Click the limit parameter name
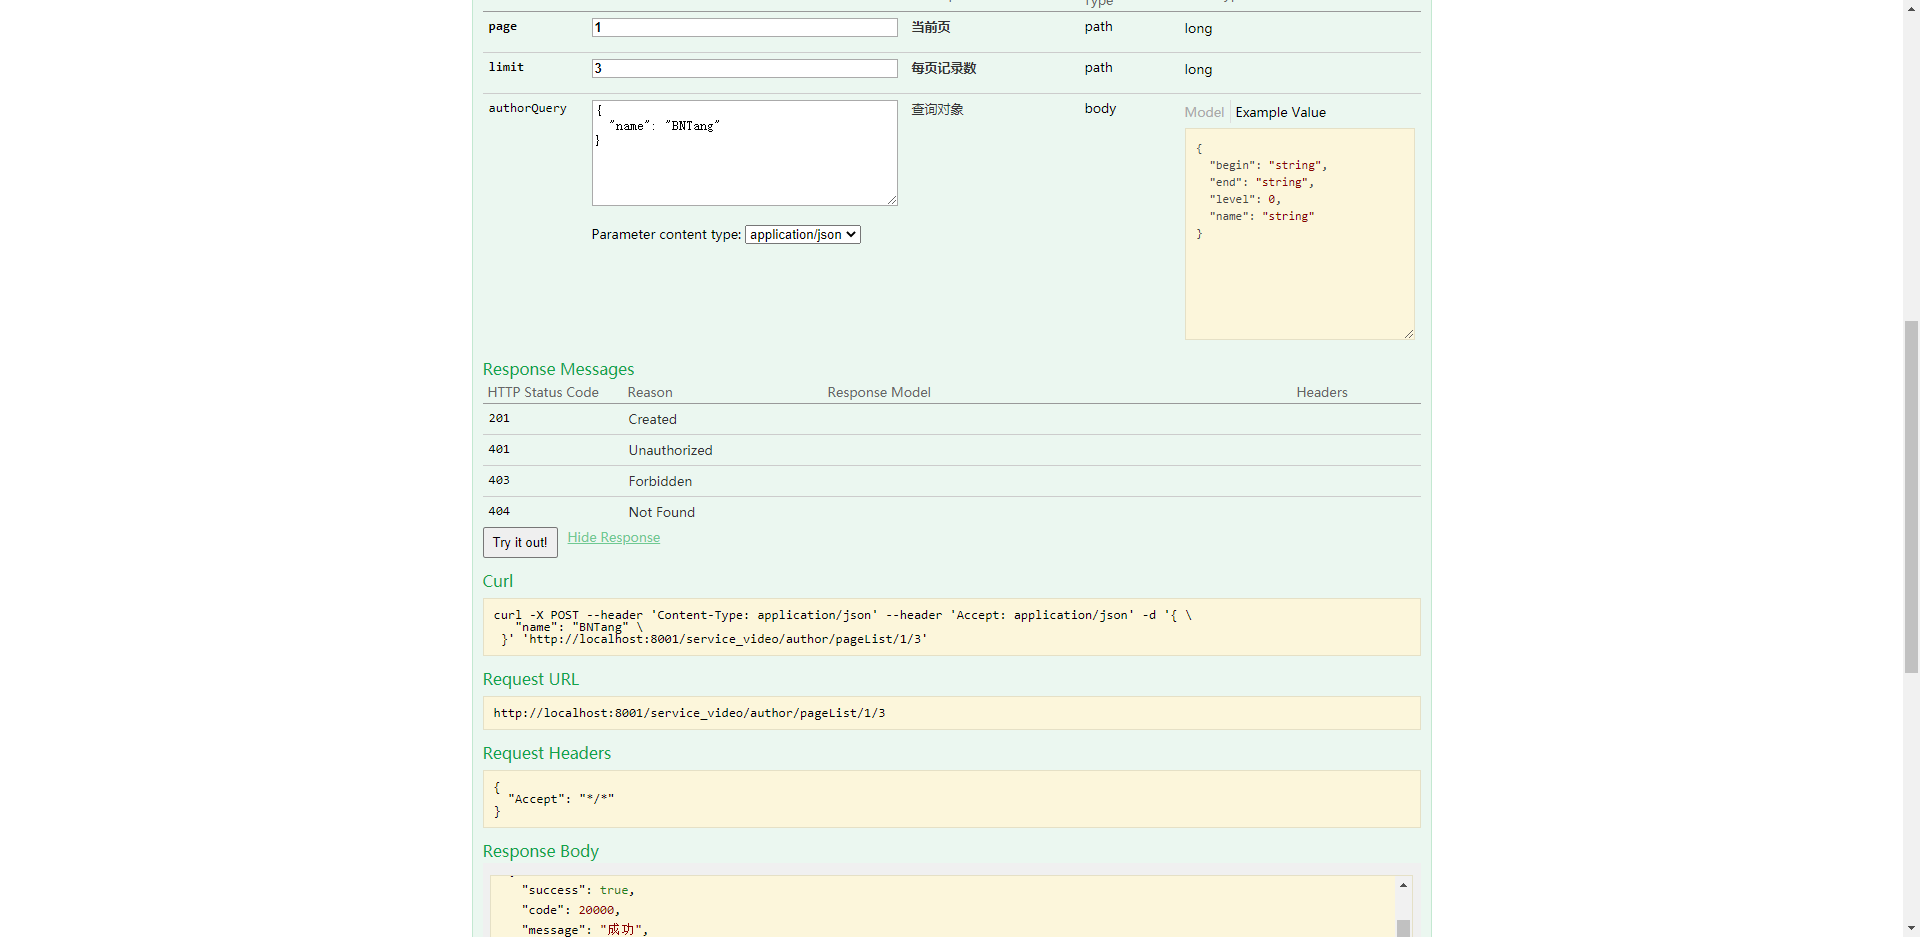 tap(506, 67)
